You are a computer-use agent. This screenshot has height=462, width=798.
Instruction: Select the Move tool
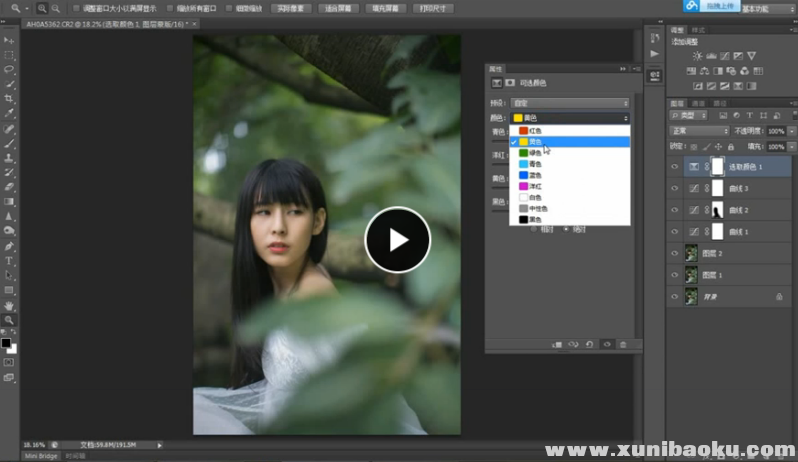(9, 41)
